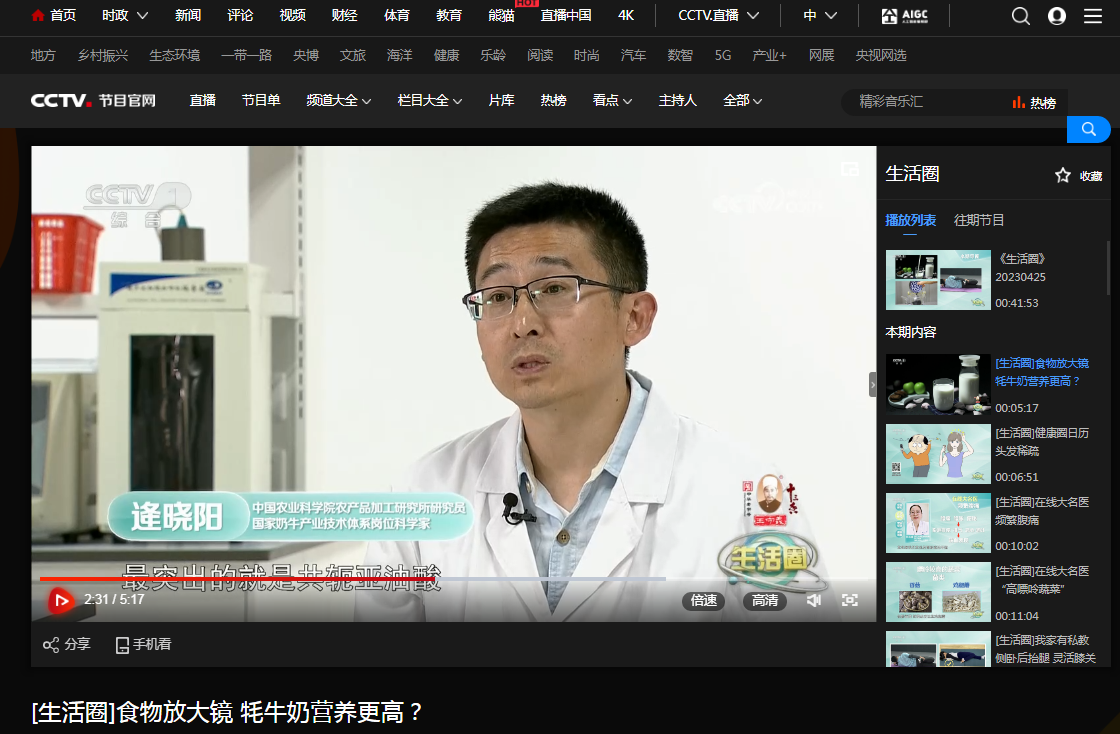Open 热榜 in program nav
The width and height of the screenshot is (1120, 734).
point(554,101)
